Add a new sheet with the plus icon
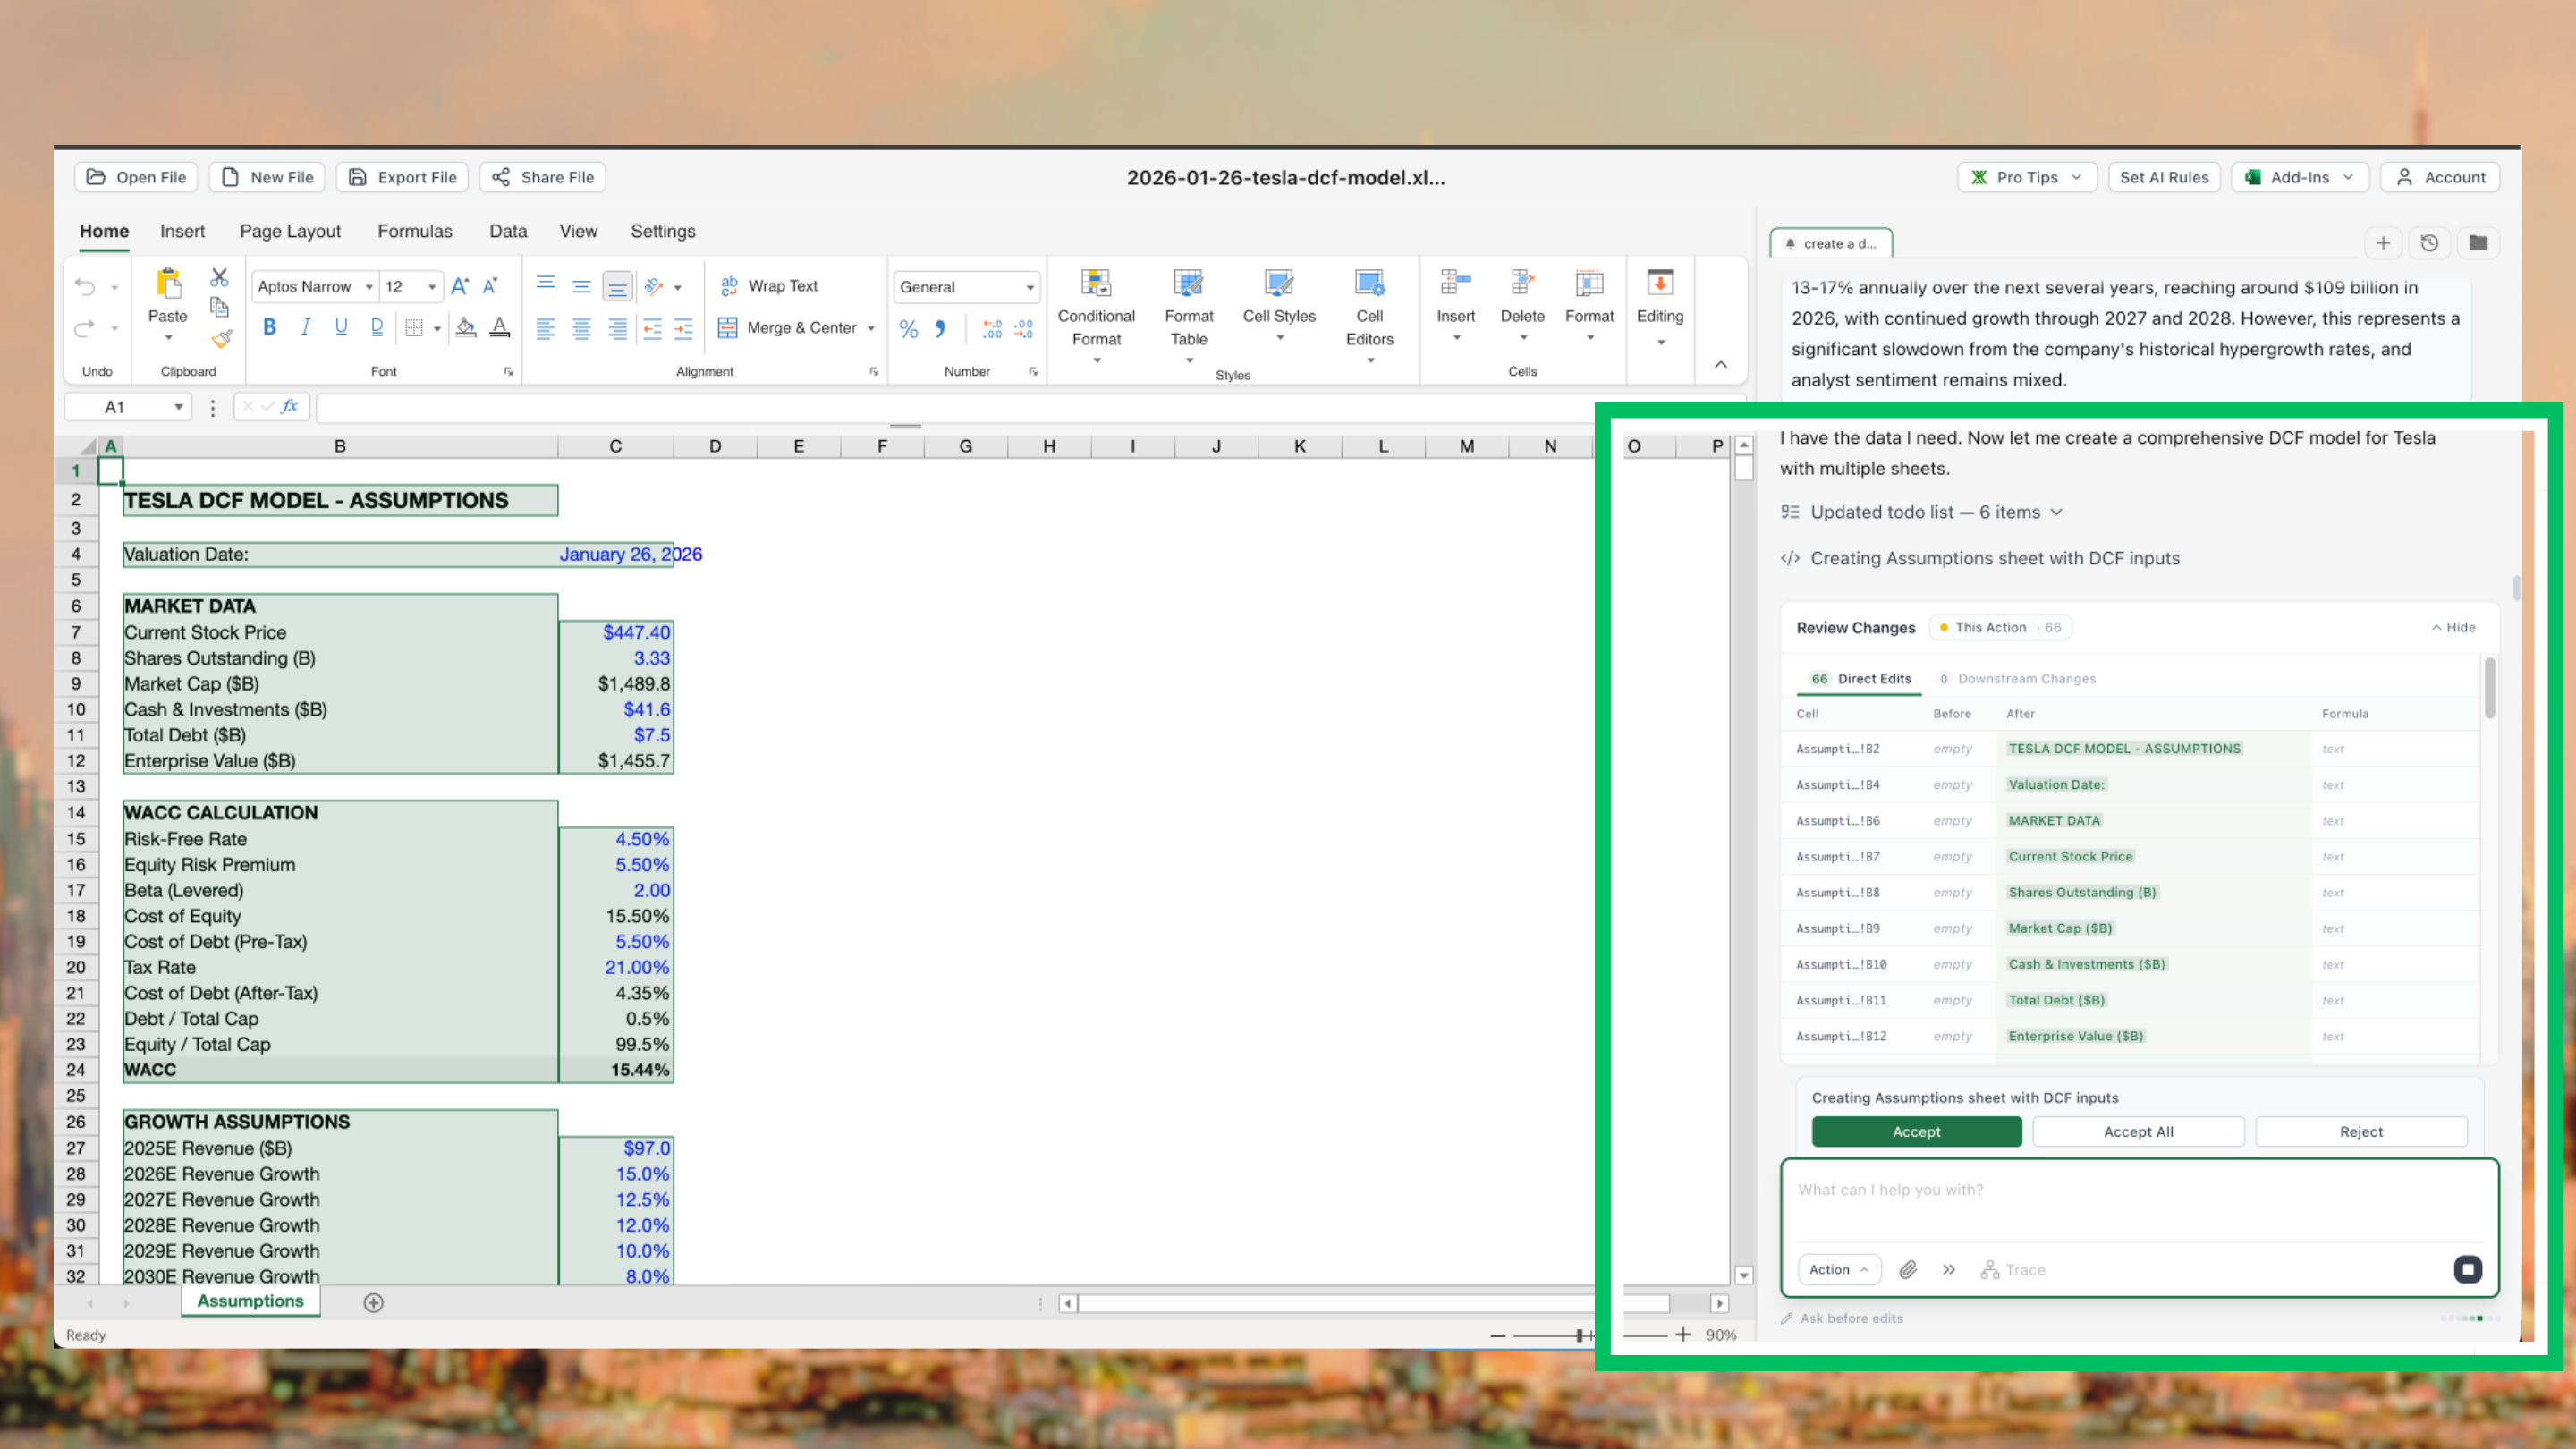 pyautogui.click(x=373, y=1302)
